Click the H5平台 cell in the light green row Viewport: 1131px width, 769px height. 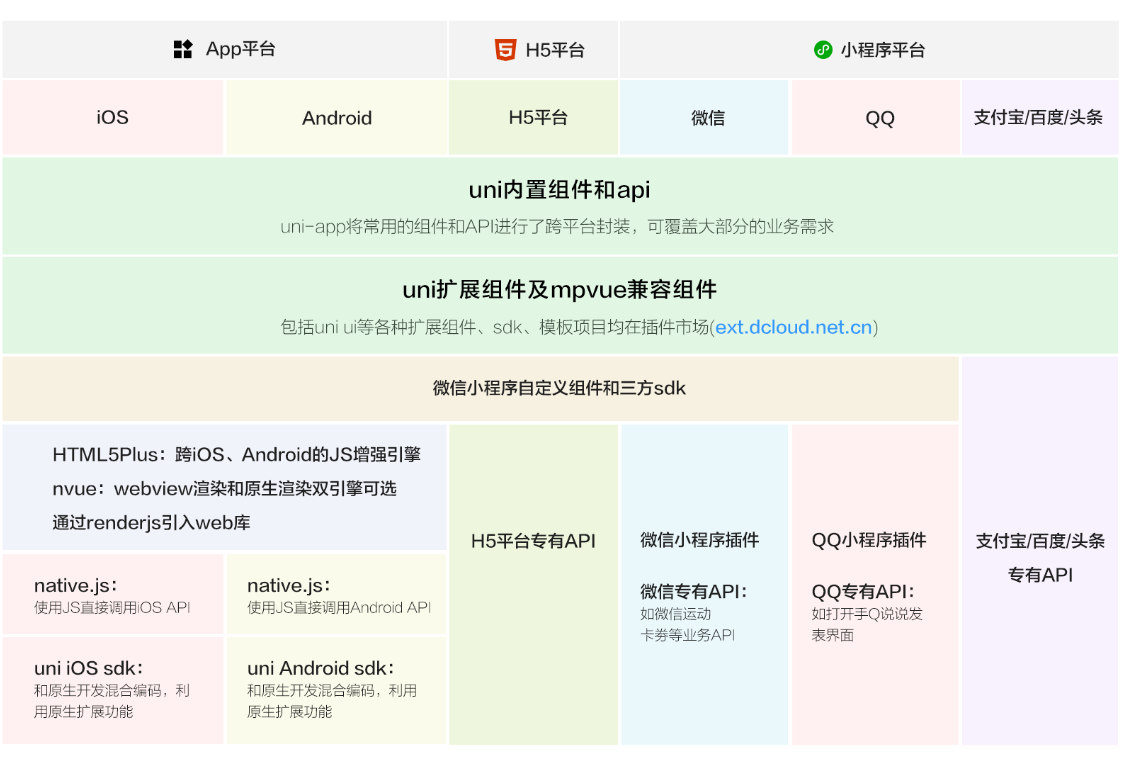534,118
